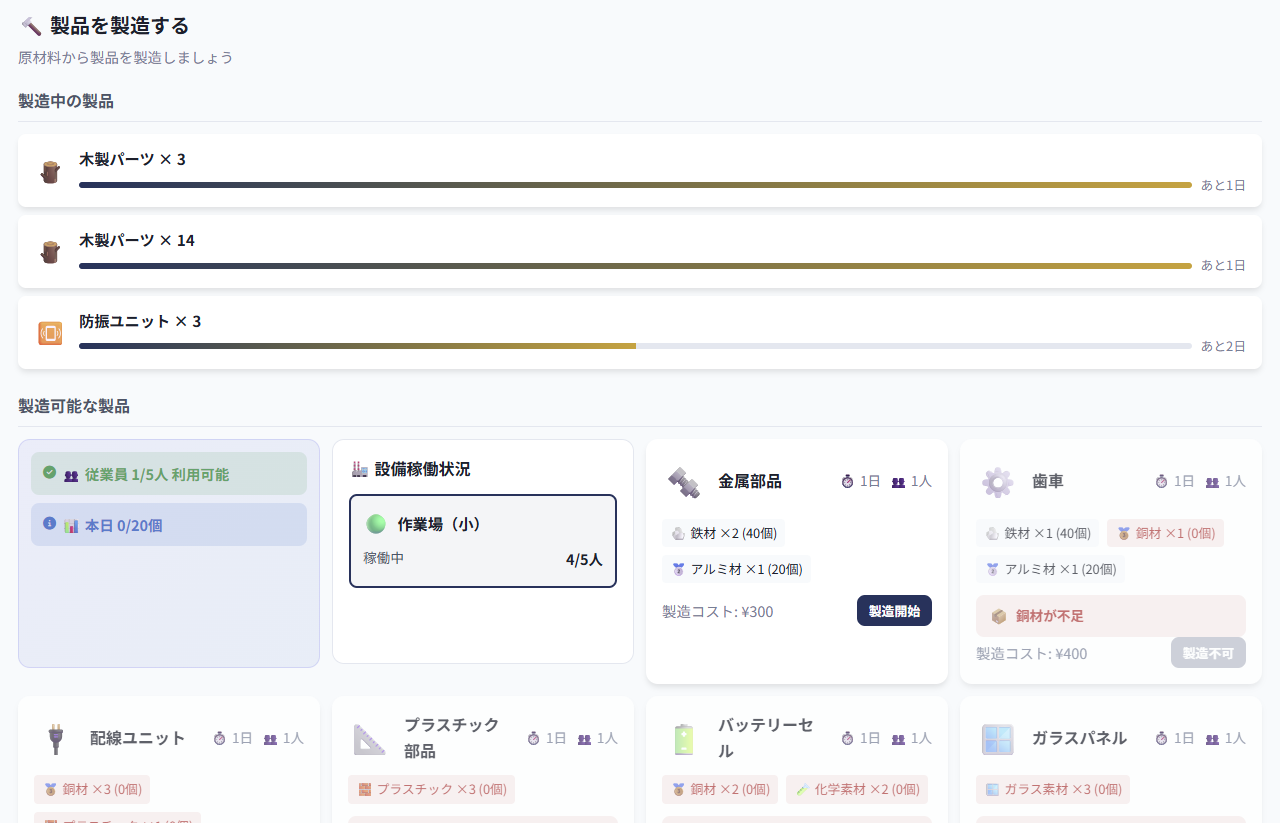Click the バッテリーセル battery icon

[684, 739]
